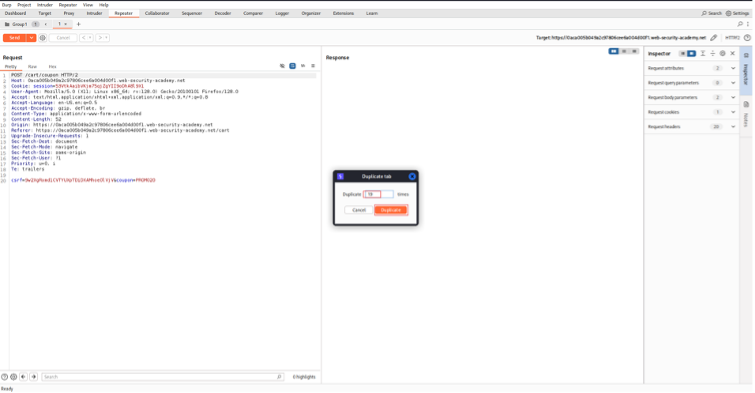Click the help icon next to HTTP/2

pos(747,38)
